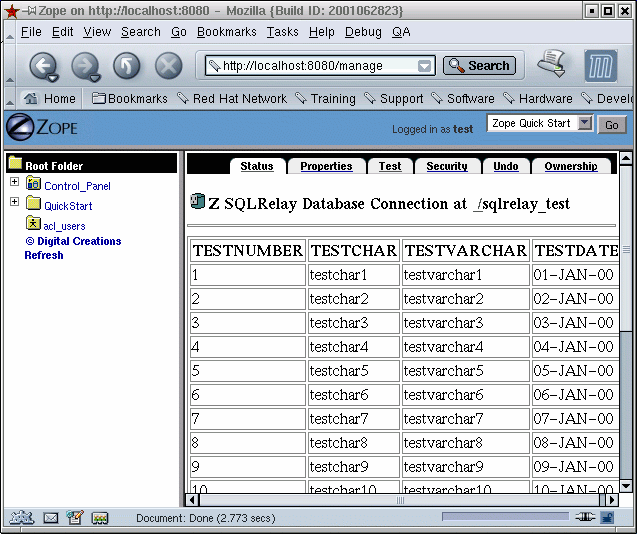Open Composer from the status bar icon

click(x=75, y=518)
